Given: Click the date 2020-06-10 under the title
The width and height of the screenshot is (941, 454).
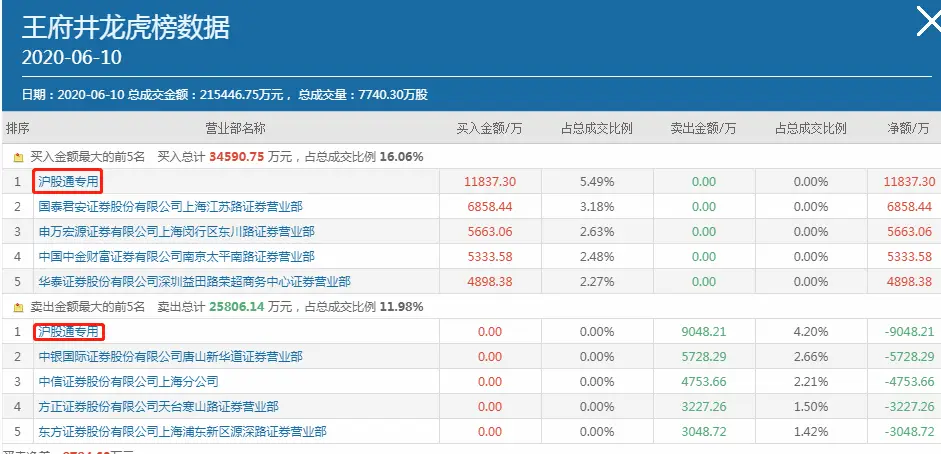Looking at the screenshot, I should pyautogui.click(x=71, y=58).
